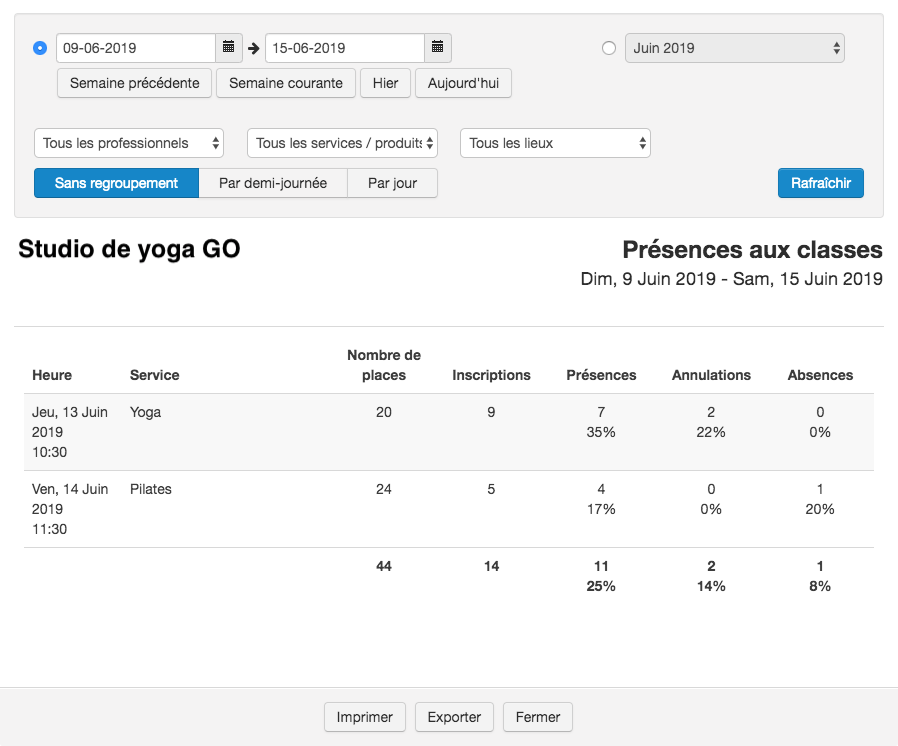Image resolution: width=898 pixels, height=746 pixels.
Task: Click the Semaine précédente button
Action: pyautogui.click(x=135, y=84)
